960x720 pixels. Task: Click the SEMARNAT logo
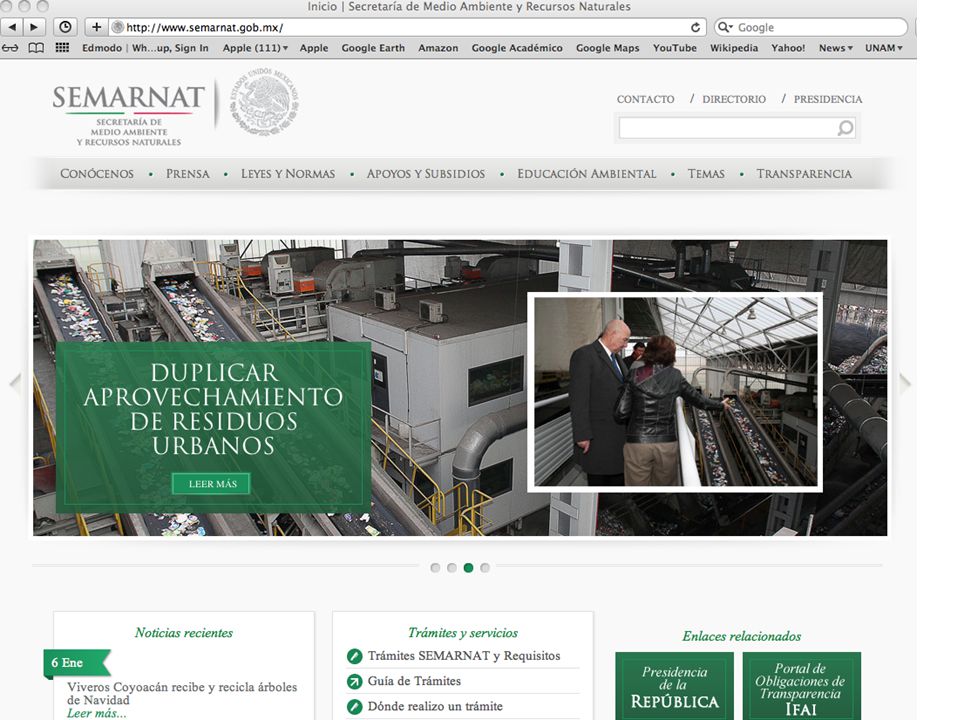pos(129,114)
